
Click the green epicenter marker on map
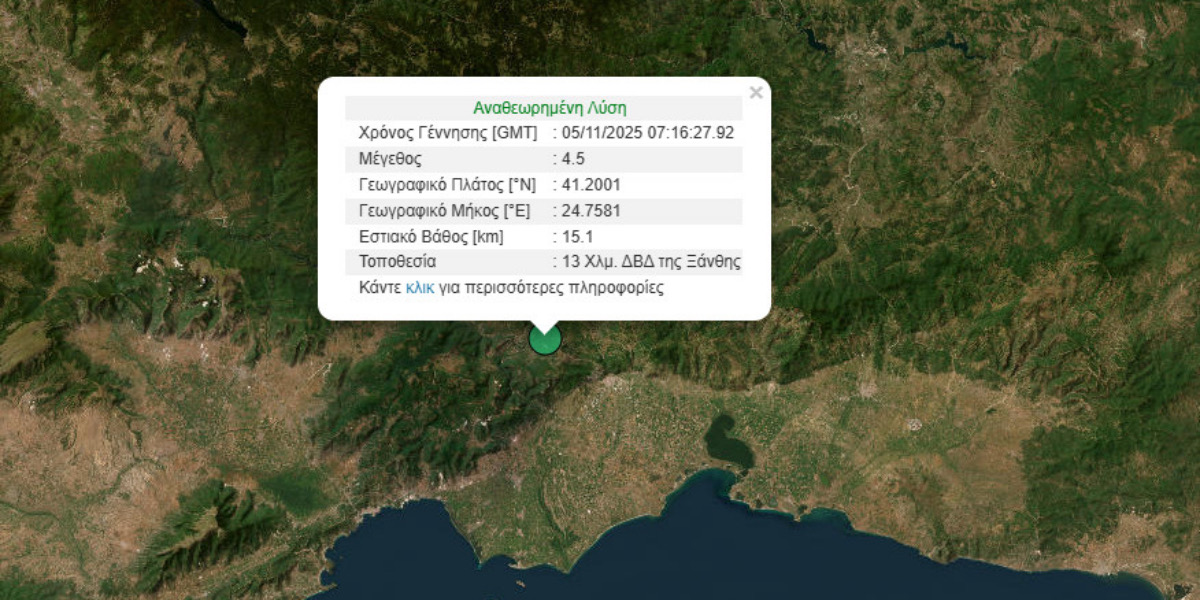pyautogui.click(x=545, y=340)
